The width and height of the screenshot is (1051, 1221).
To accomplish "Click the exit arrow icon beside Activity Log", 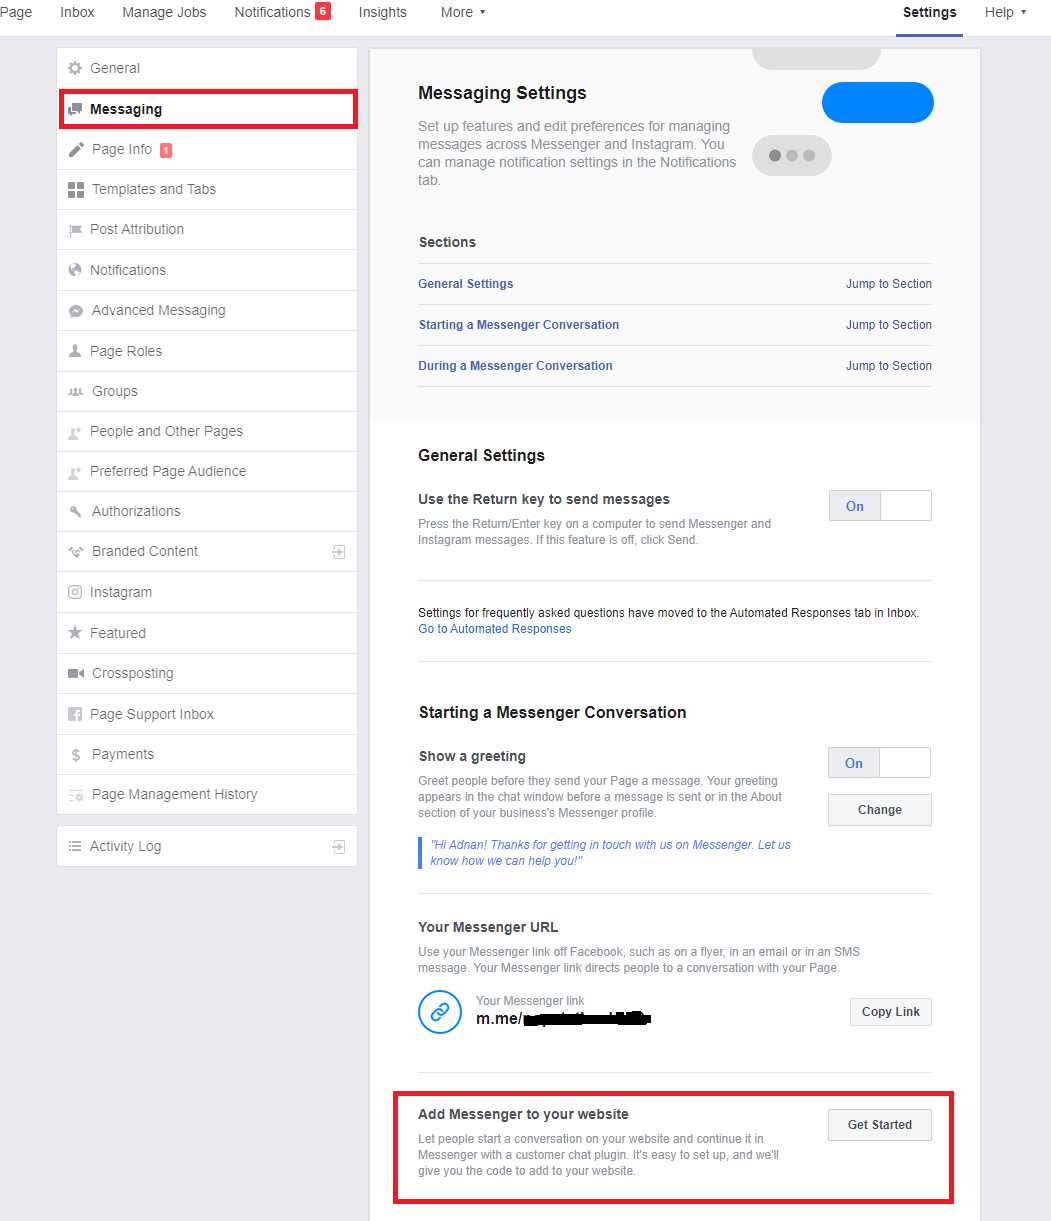I will pyautogui.click(x=339, y=847).
